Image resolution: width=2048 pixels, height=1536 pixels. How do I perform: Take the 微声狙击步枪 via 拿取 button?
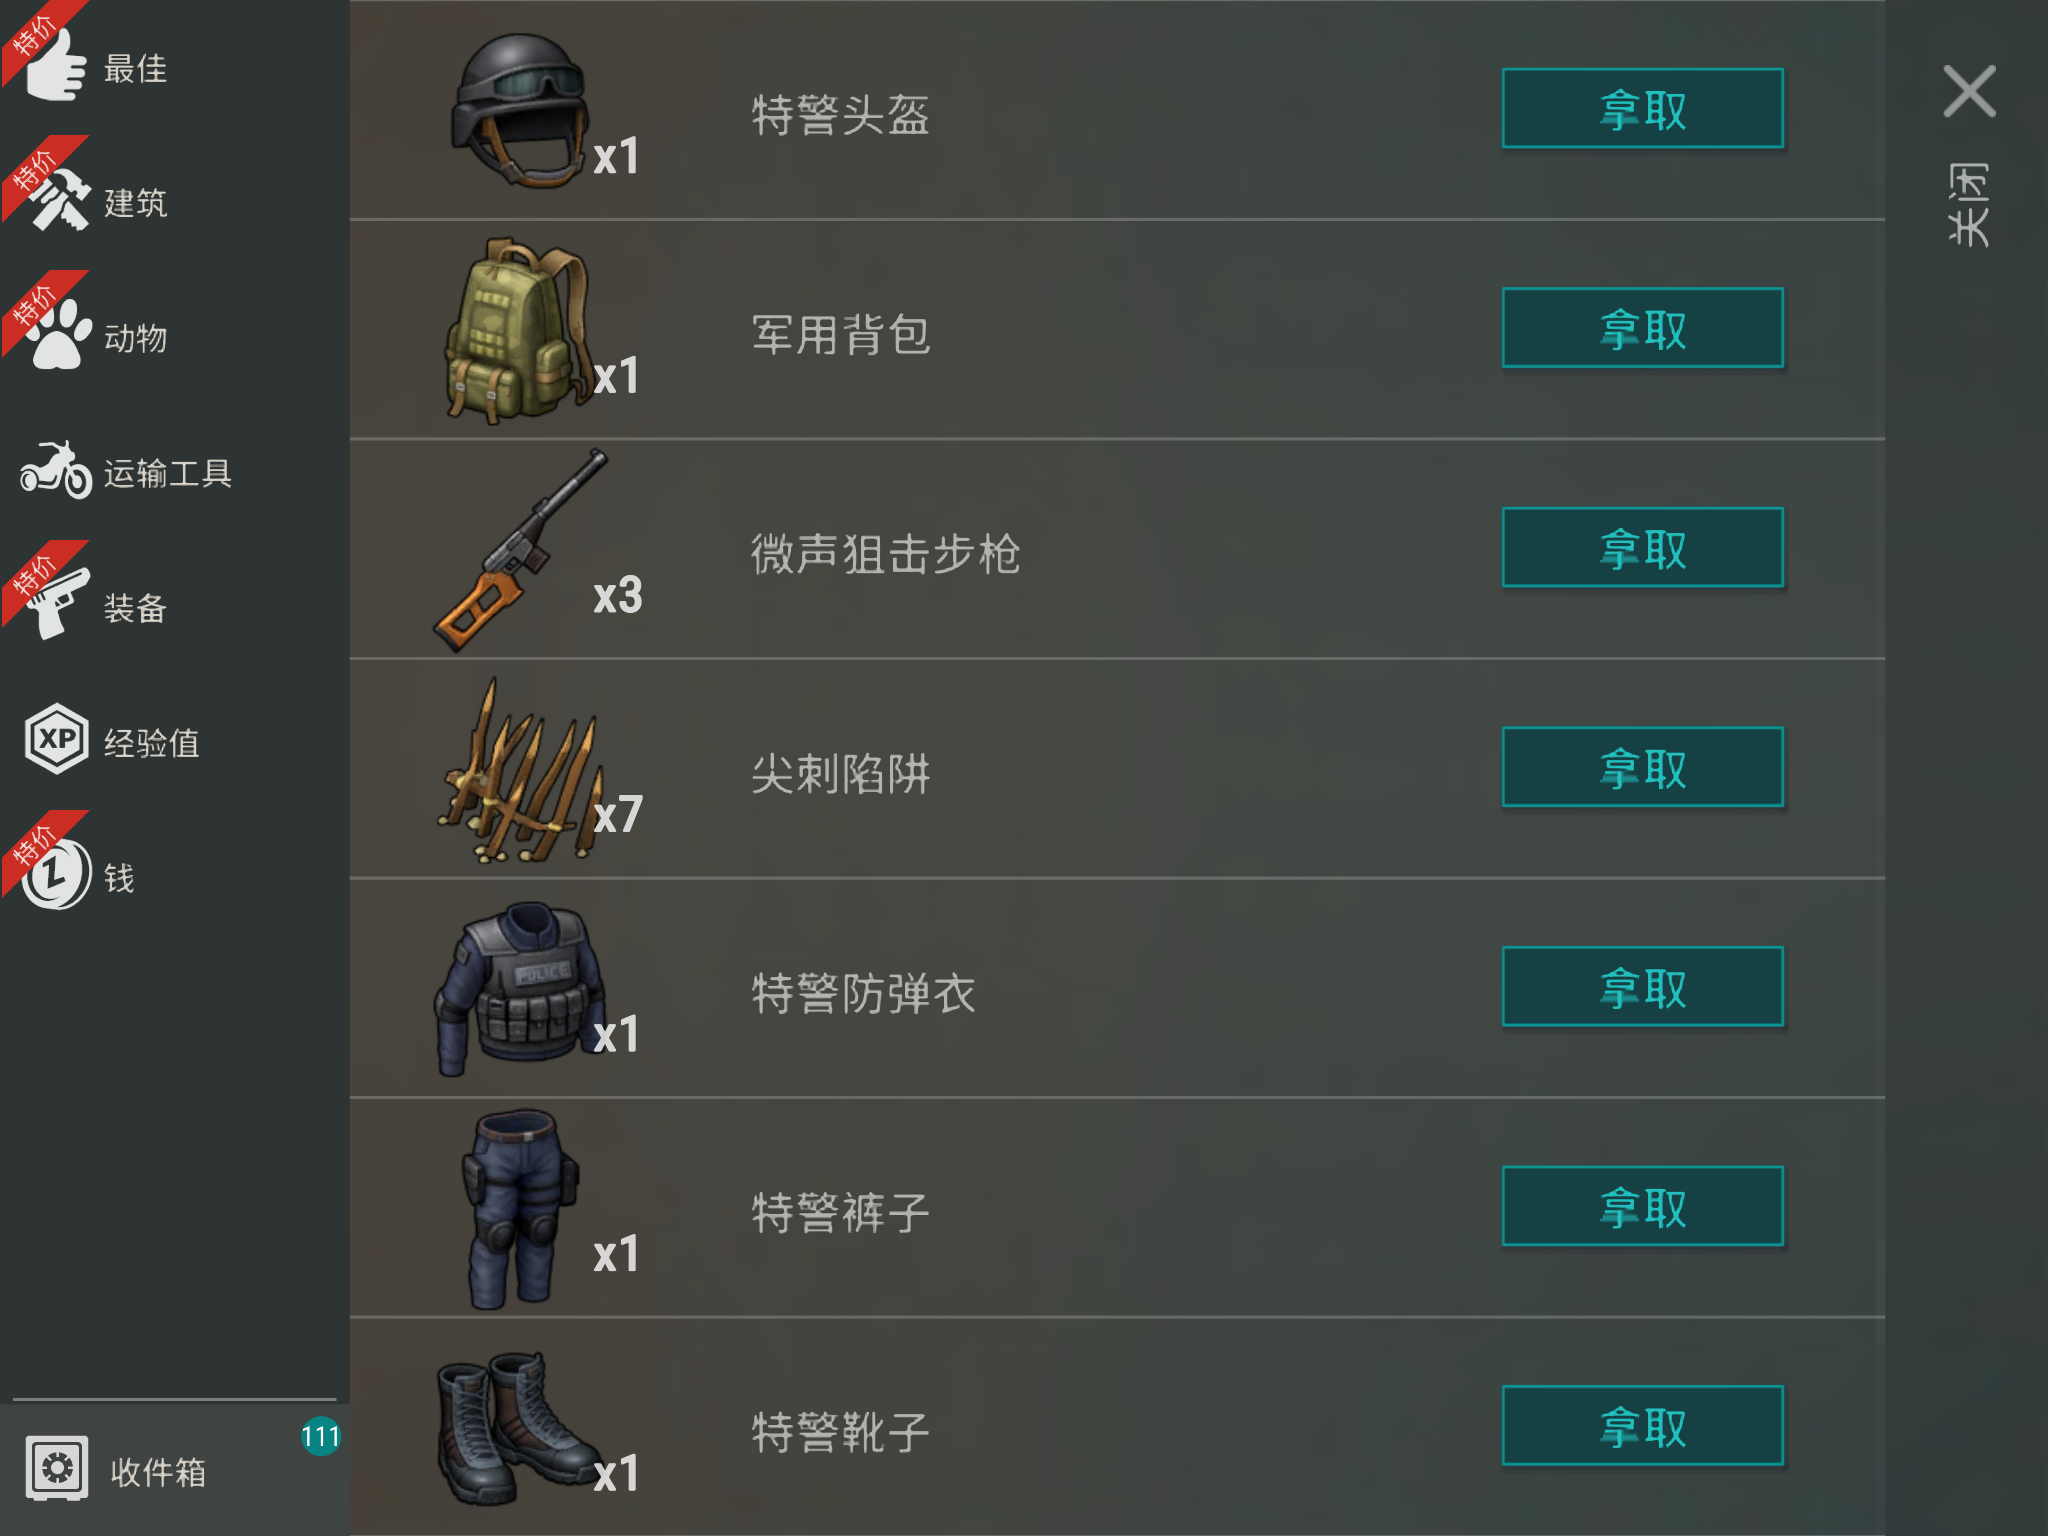tap(1642, 548)
